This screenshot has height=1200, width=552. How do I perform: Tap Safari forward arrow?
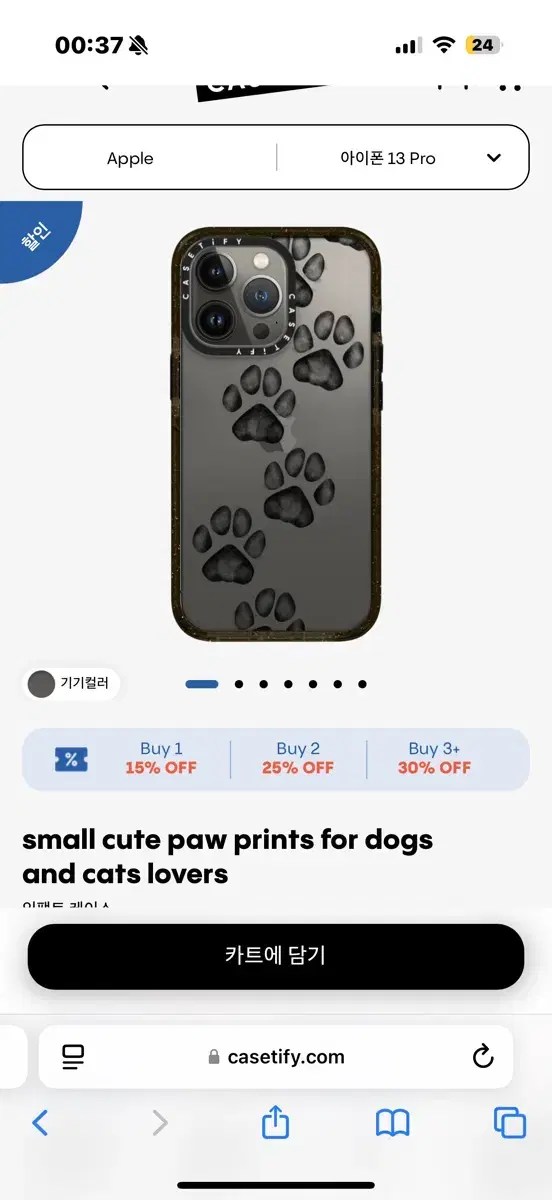point(159,1123)
